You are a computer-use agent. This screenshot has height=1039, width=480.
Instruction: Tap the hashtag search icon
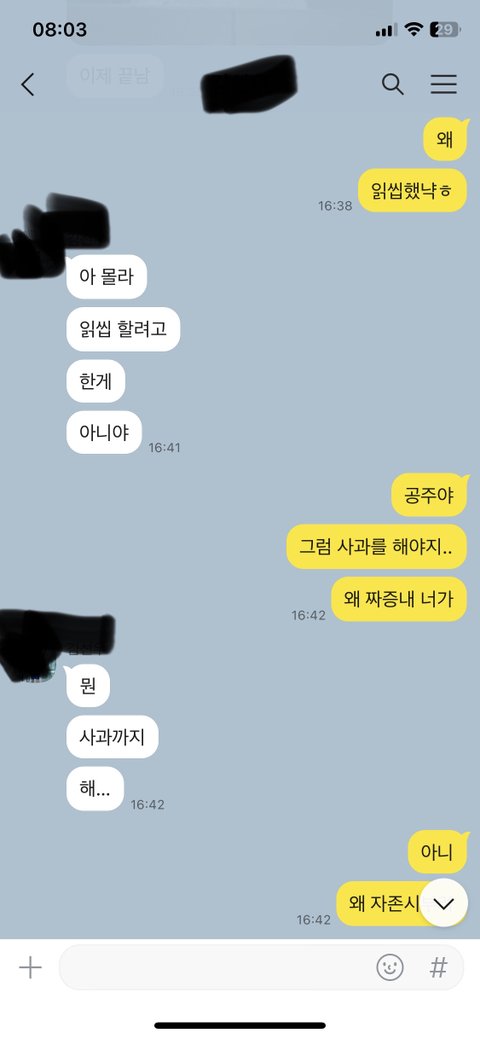click(x=438, y=968)
